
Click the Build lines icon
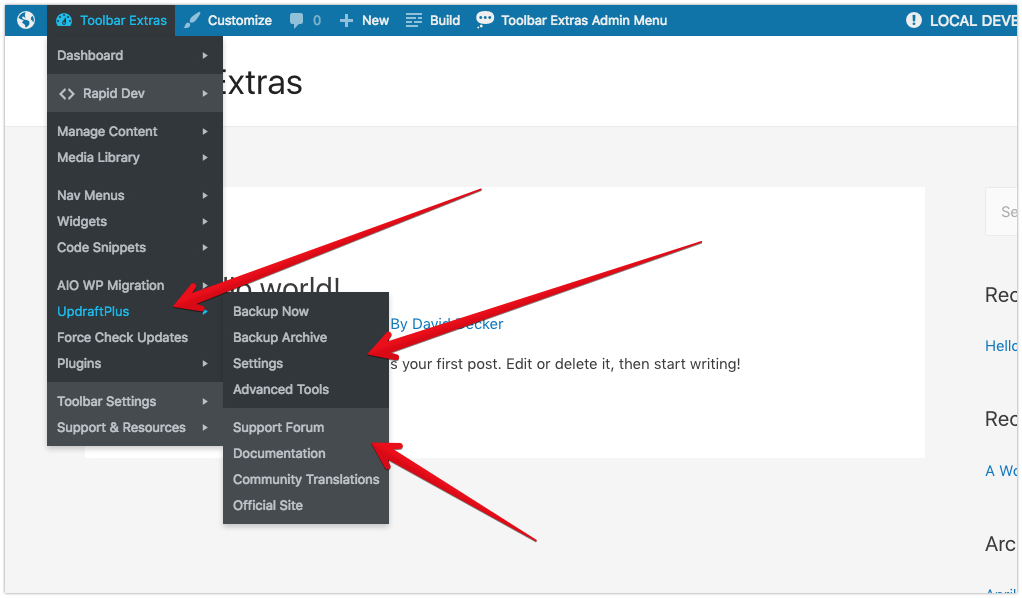point(414,20)
